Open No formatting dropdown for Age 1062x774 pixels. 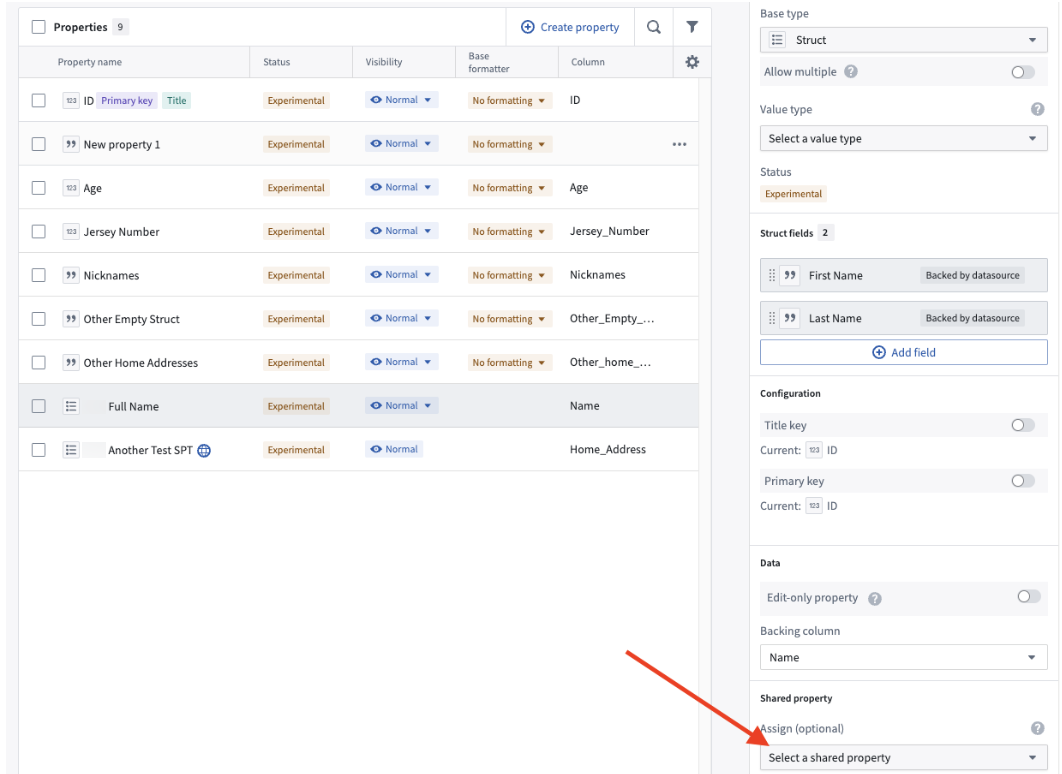click(x=509, y=188)
